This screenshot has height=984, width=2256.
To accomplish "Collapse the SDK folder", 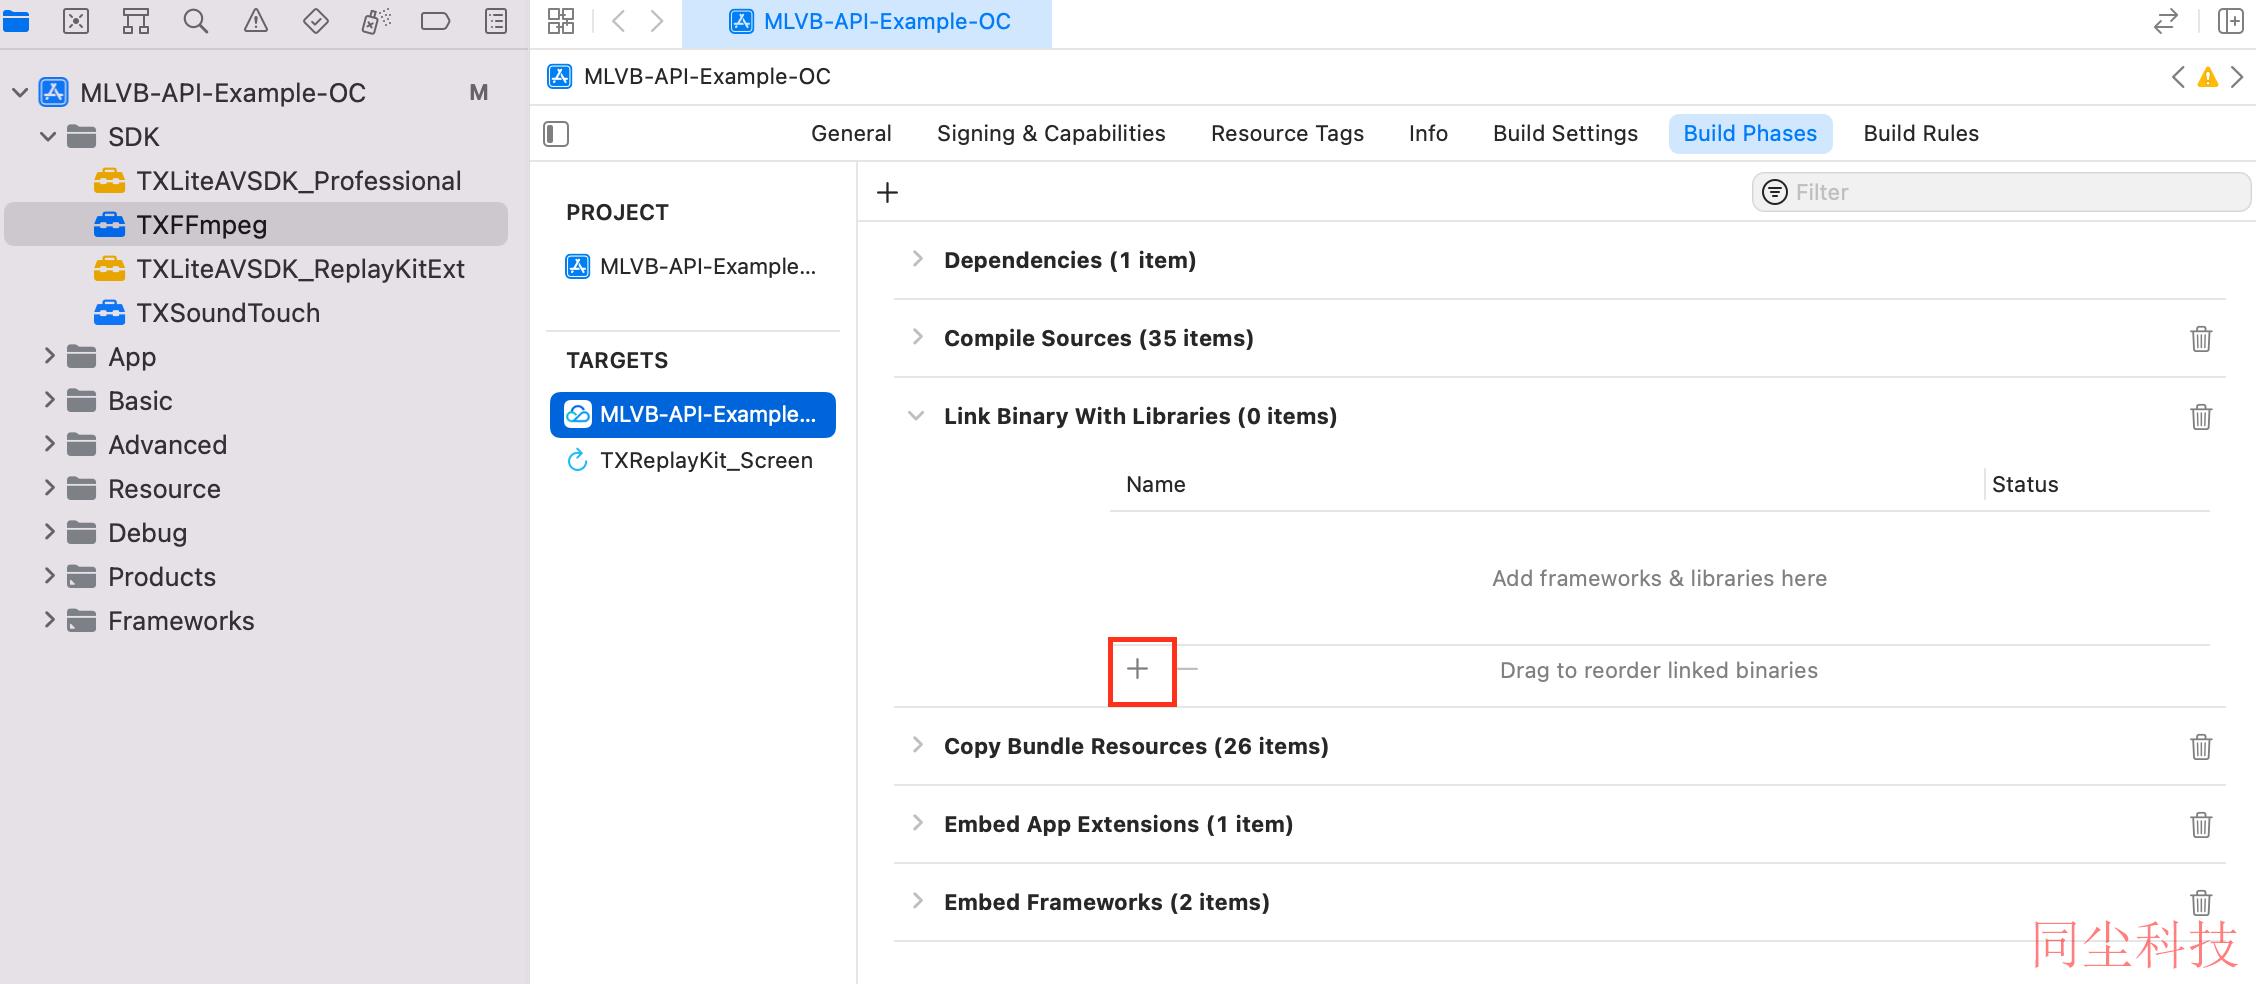I will (48, 137).
